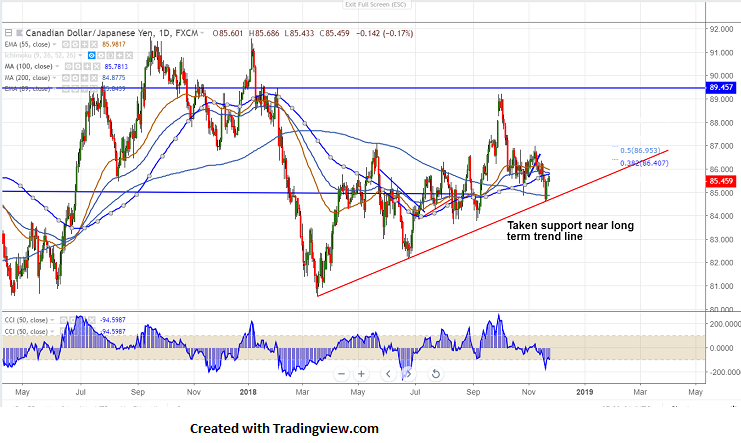Click the 0.5(86.953) Fibonacci level label
This screenshot has width=741, height=443.
(x=640, y=150)
